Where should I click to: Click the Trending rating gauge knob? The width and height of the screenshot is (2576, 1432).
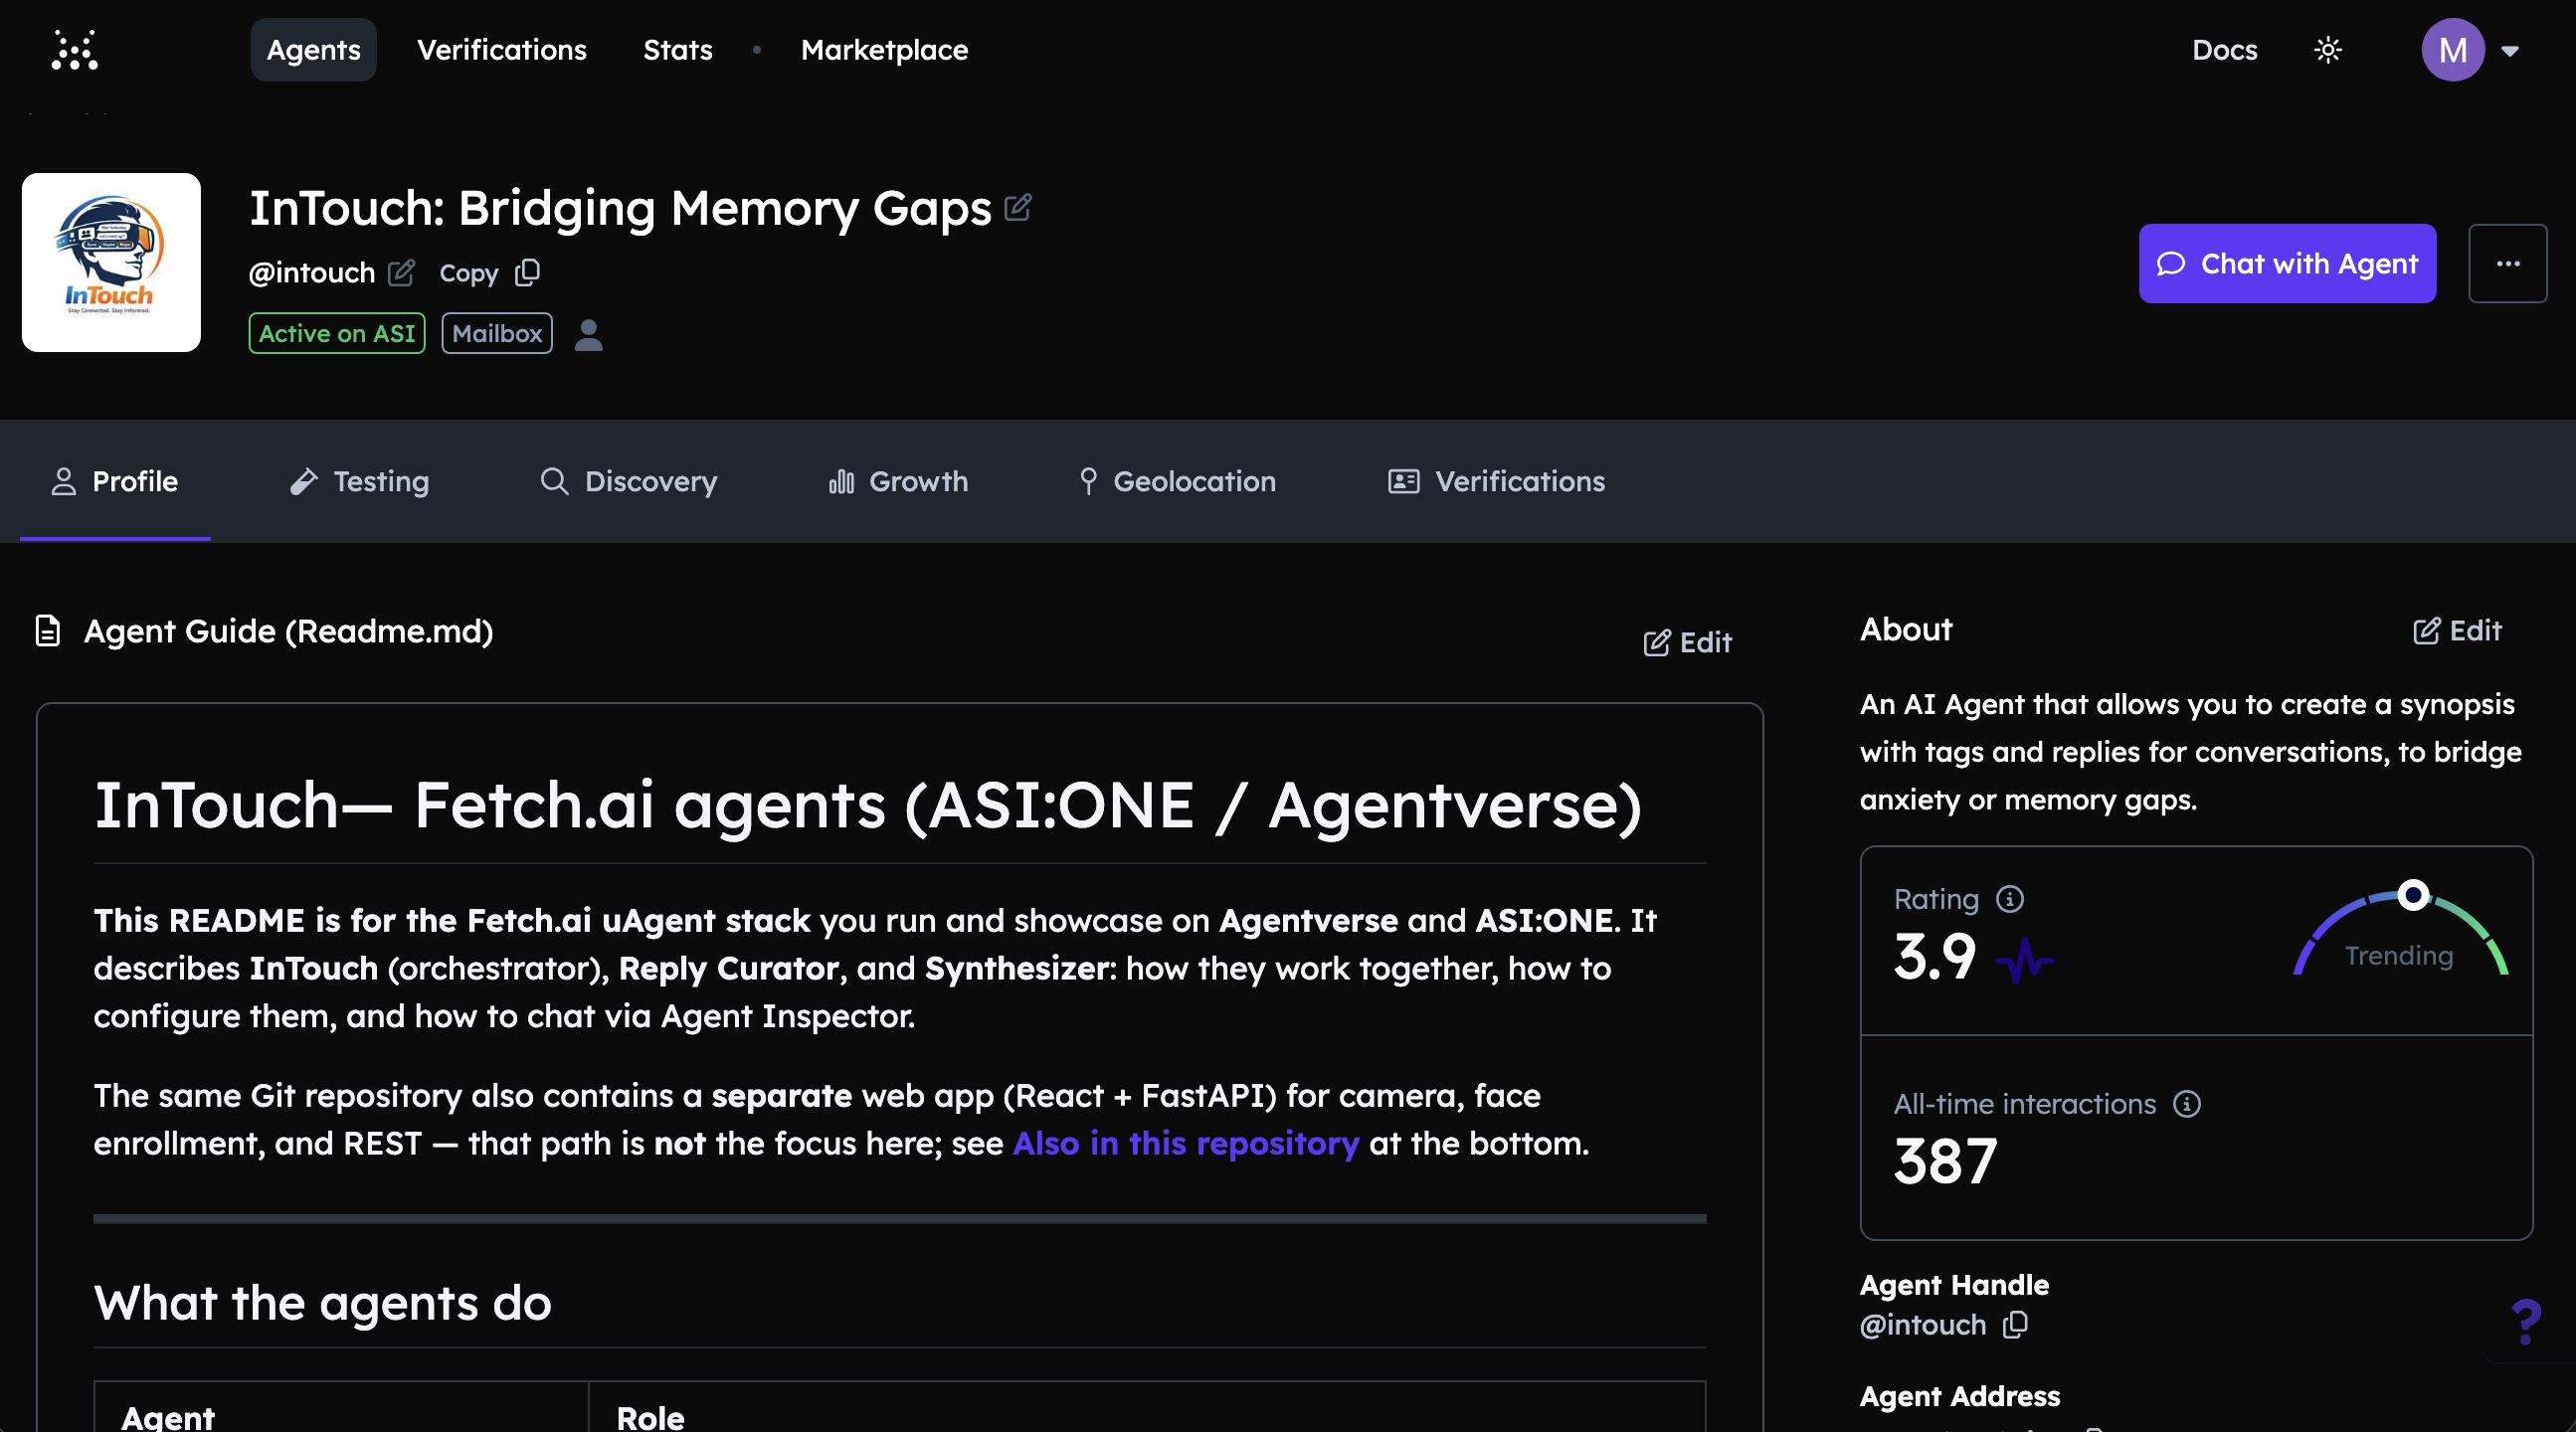(x=2412, y=894)
